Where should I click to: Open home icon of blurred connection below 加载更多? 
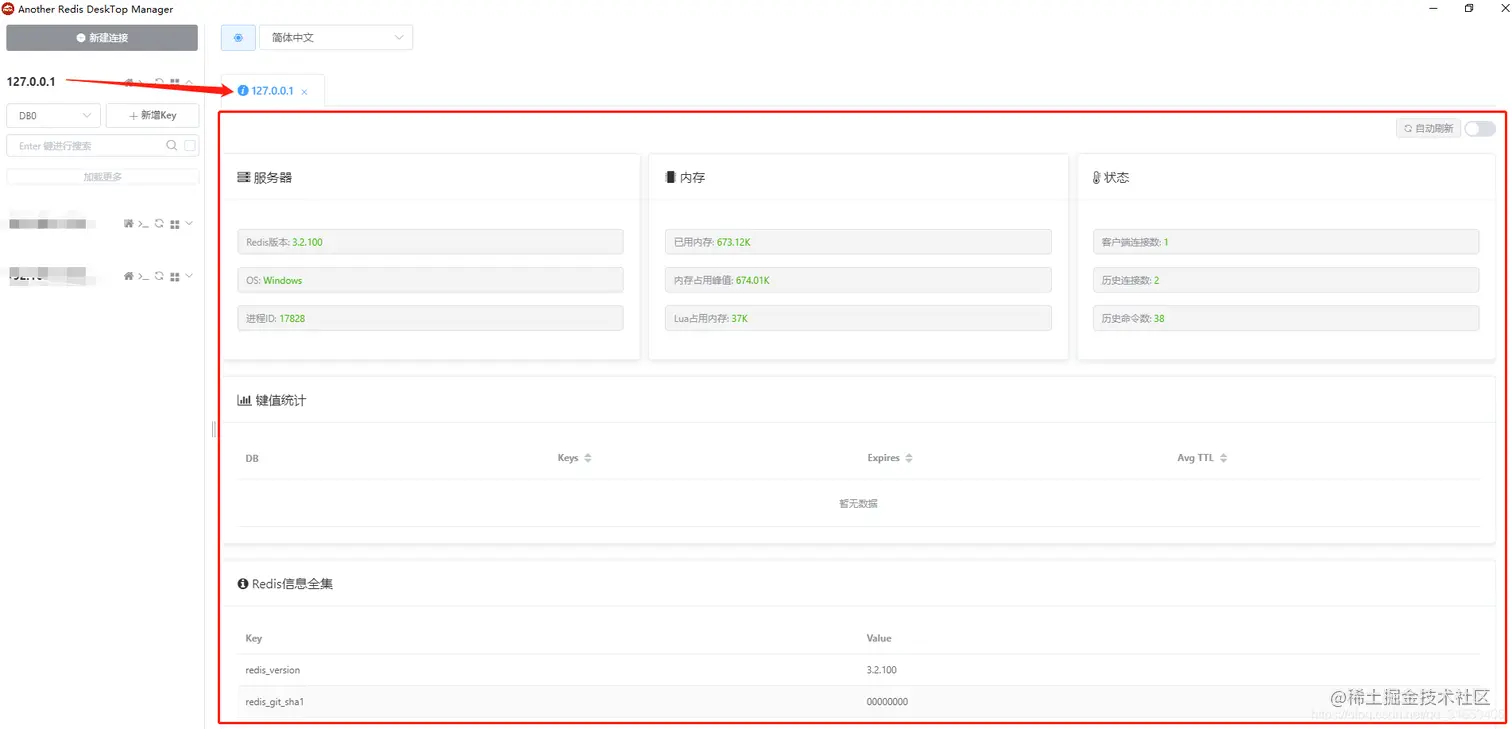(x=128, y=224)
